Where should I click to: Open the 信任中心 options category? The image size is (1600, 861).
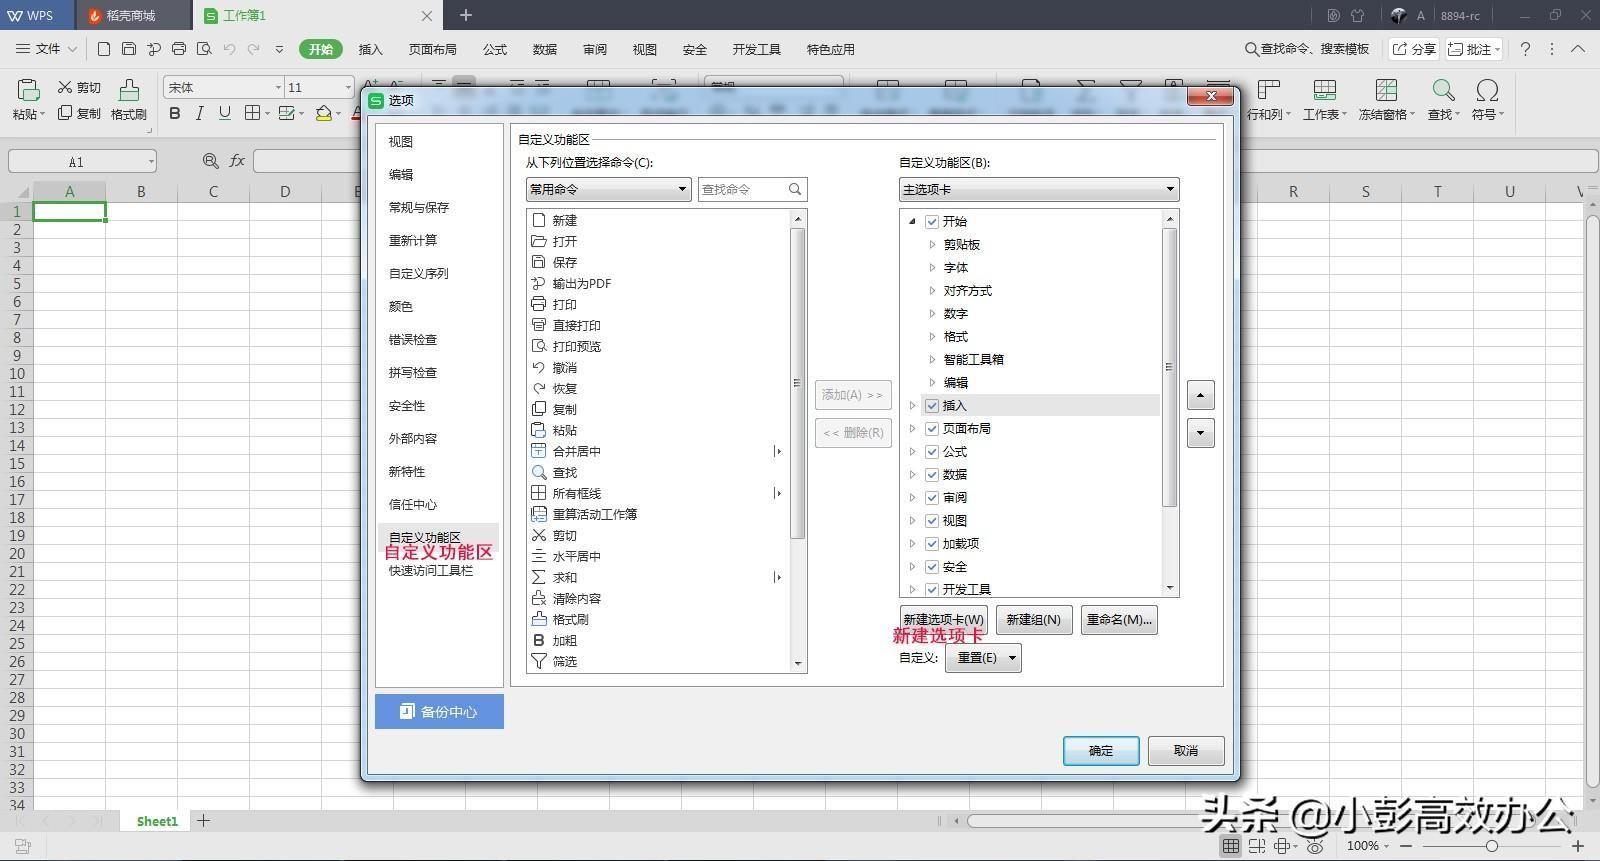pos(413,505)
